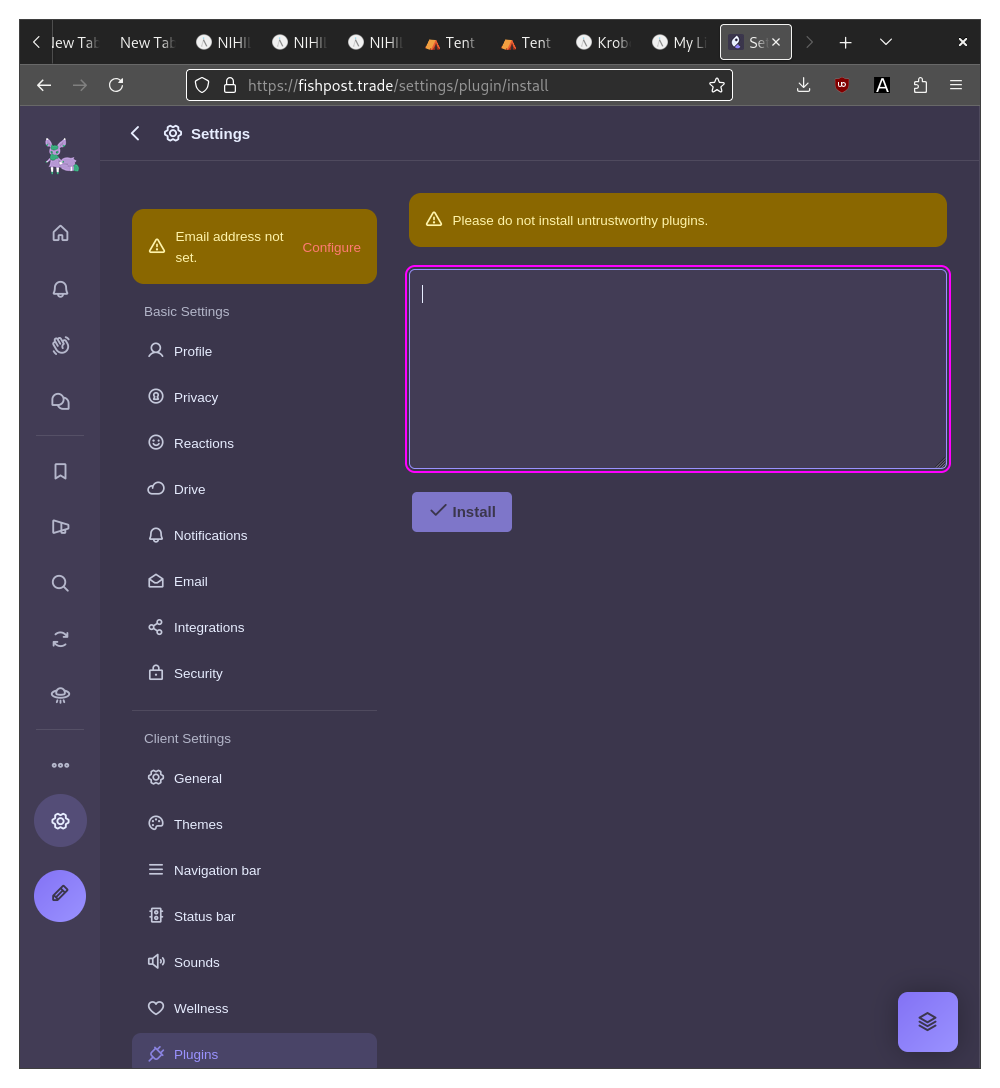This screenshot has height=1088, width=1000.
Task: Open Themes settings
Action: tap(255, 824)
